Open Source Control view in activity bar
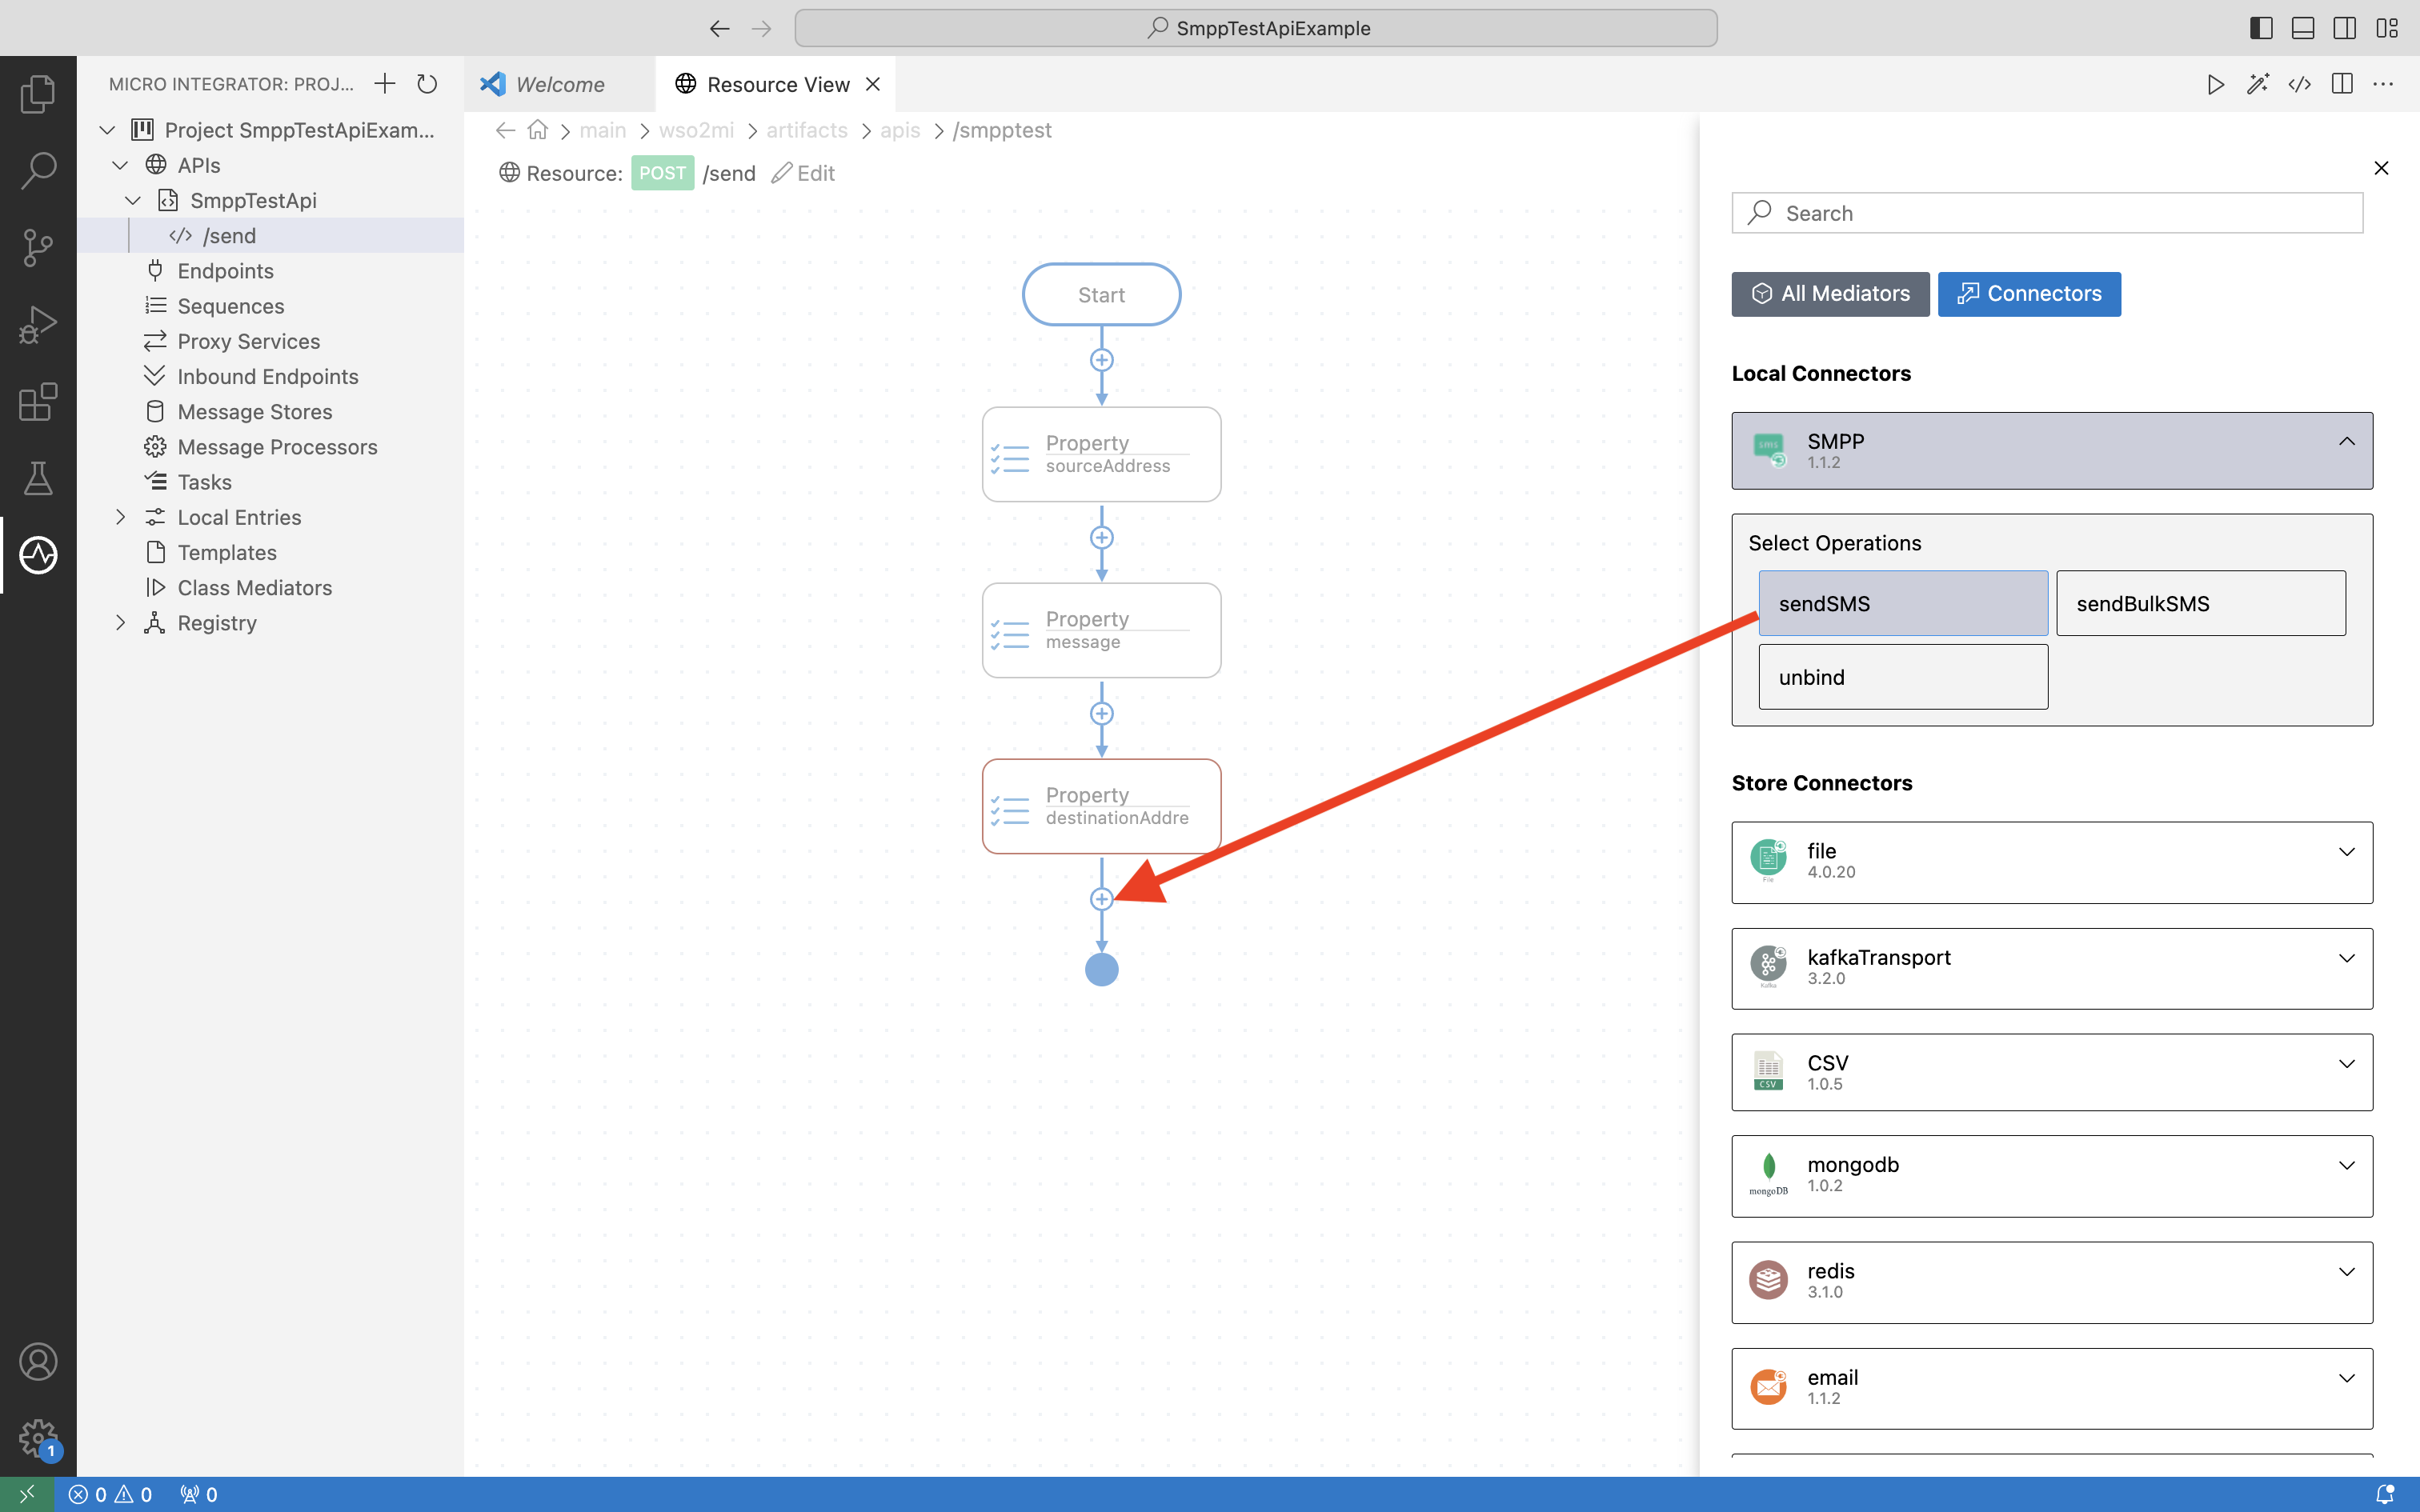 pyautogui.click(x=38, y=248)
